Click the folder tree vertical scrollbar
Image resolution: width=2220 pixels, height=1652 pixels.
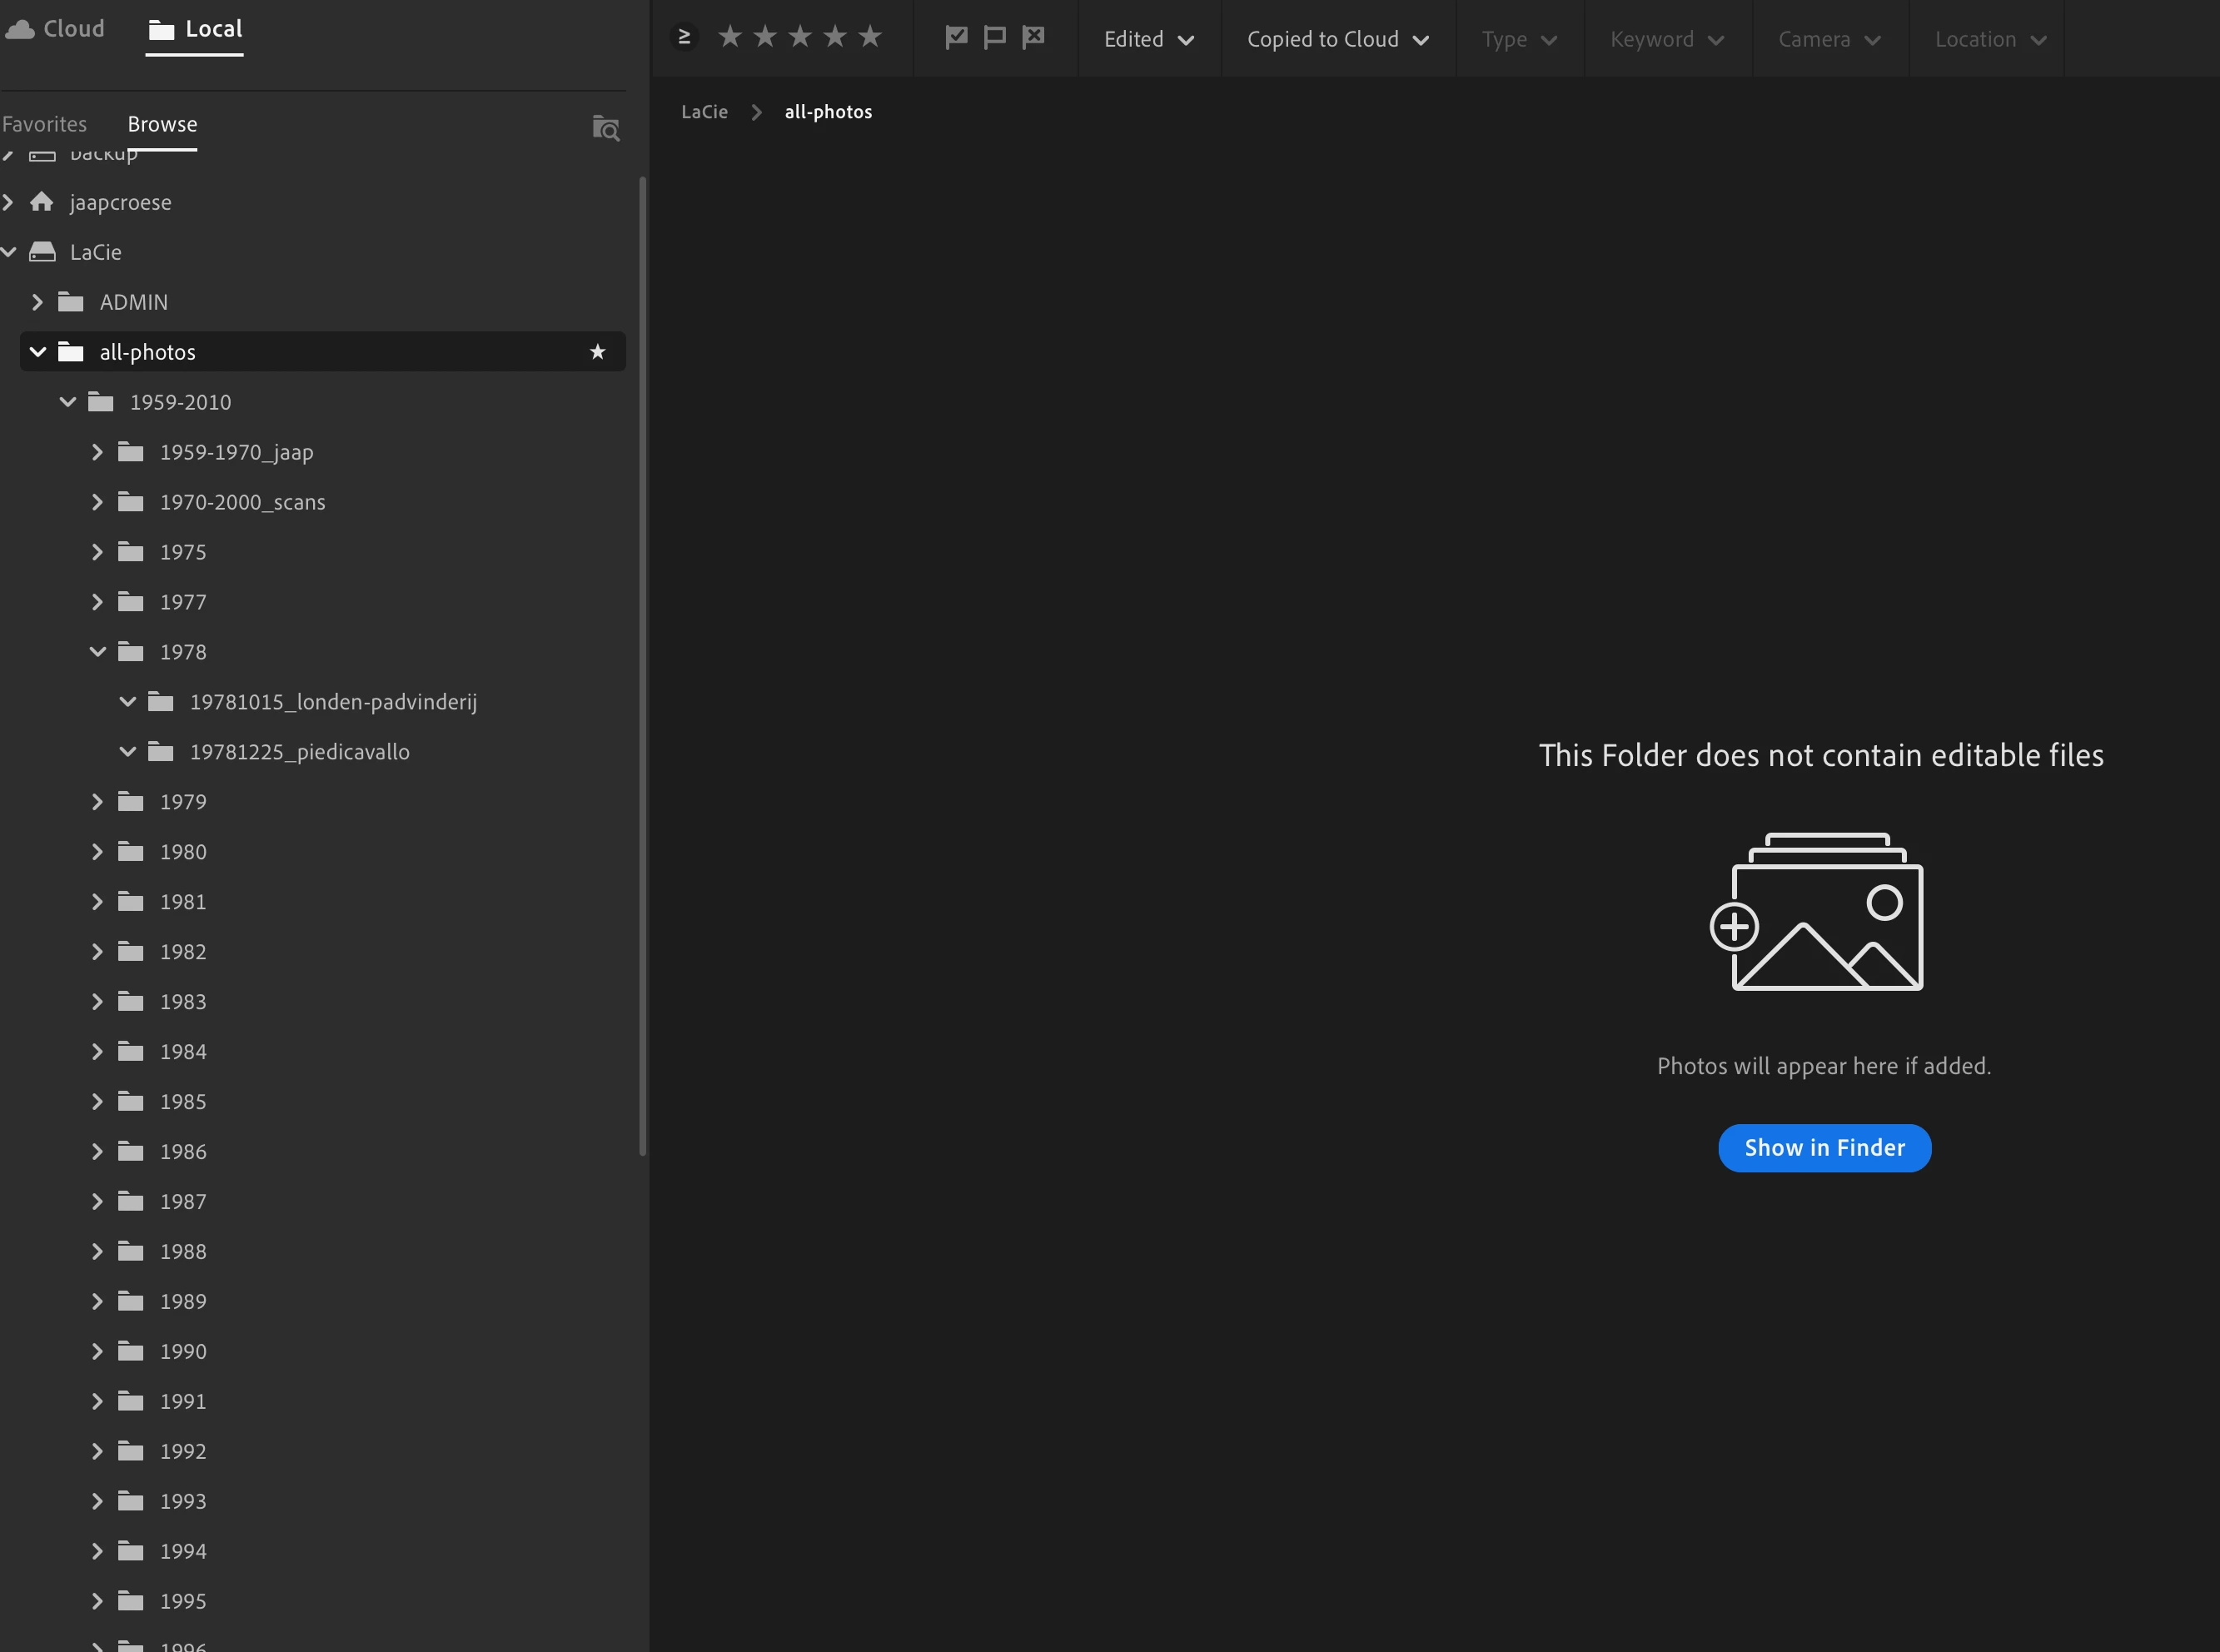(x=642, y=665)
